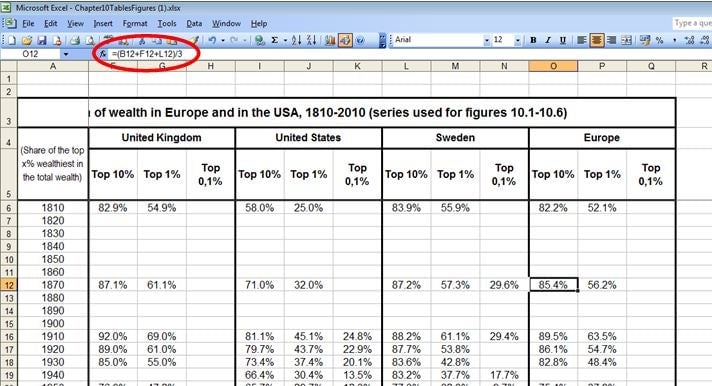Click Excel icon in title bar
This screenshot has height=386, width=712.
[x=6, y=7]
